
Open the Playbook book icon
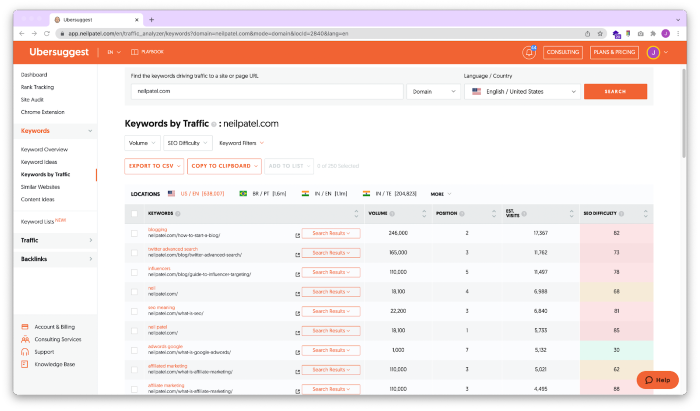click(134, 52)
